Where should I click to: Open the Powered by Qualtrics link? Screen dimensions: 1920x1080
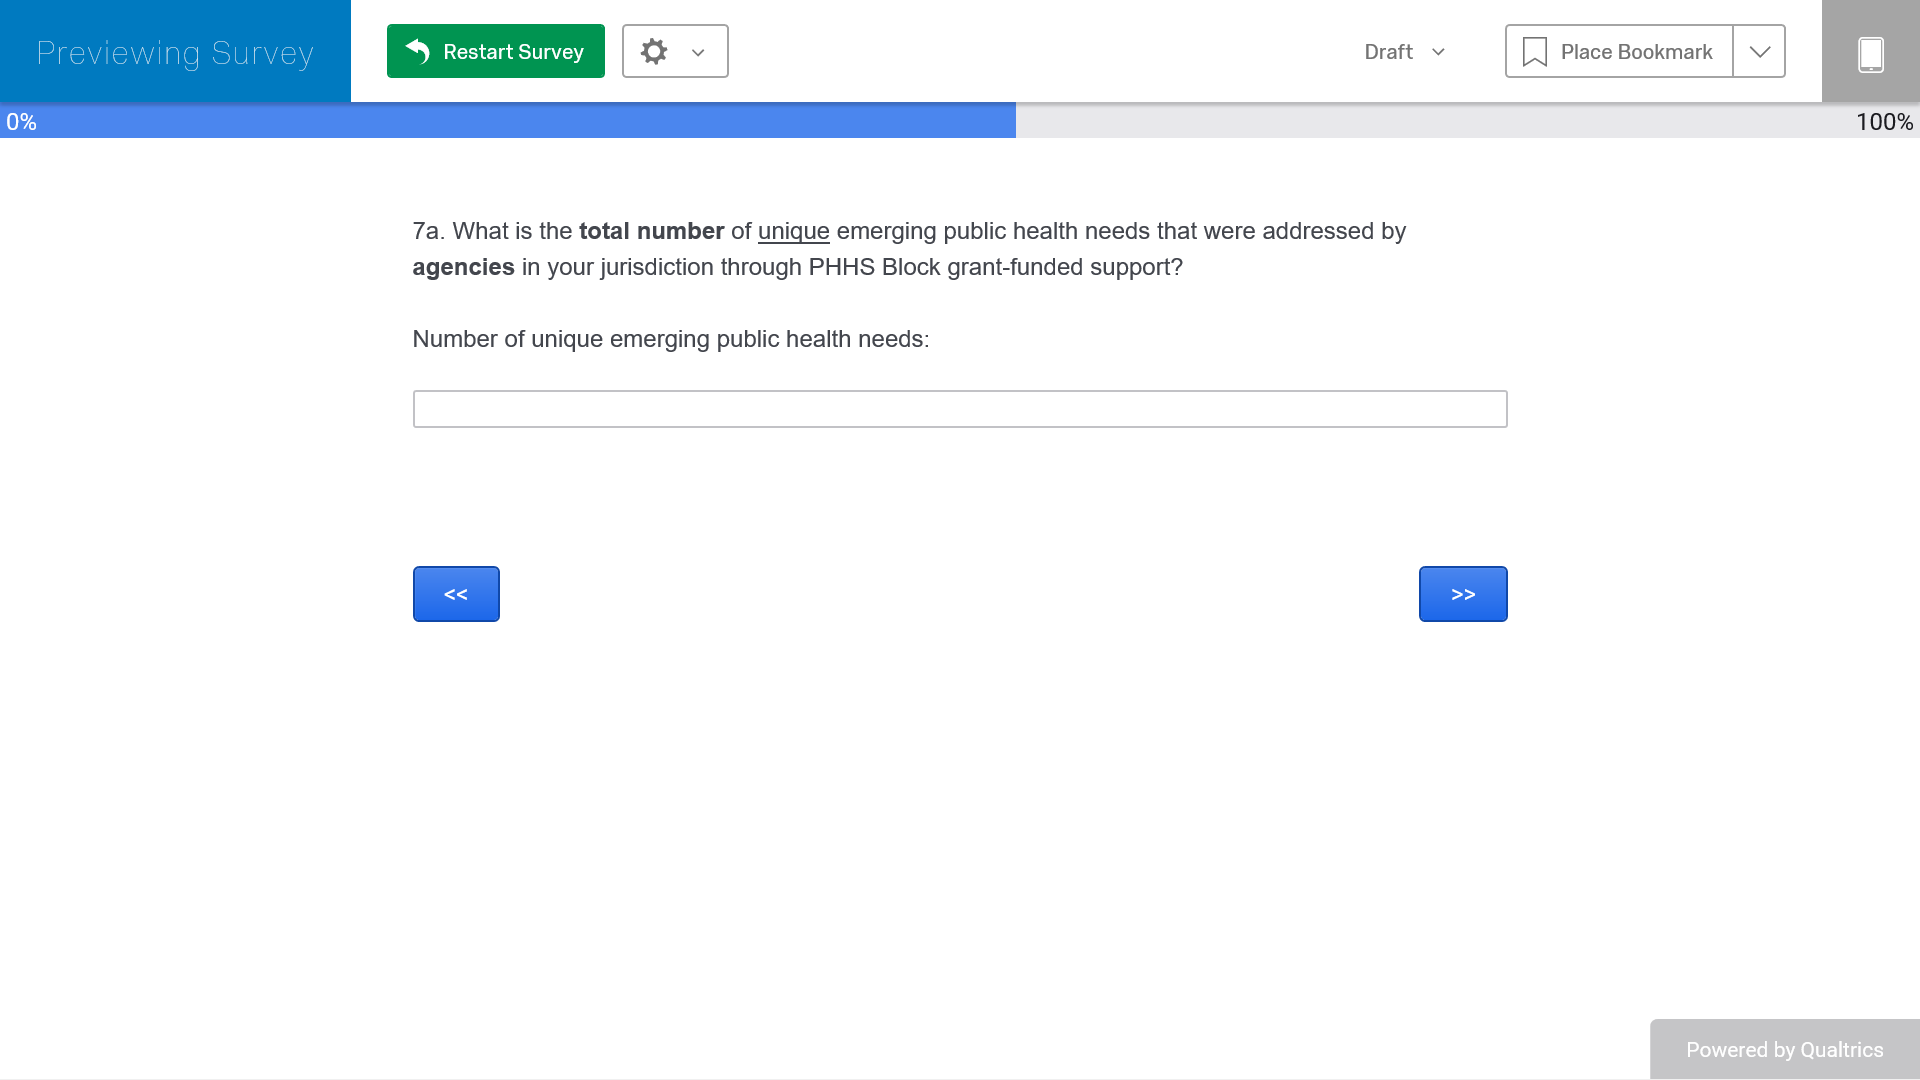click(1784, 1050)
